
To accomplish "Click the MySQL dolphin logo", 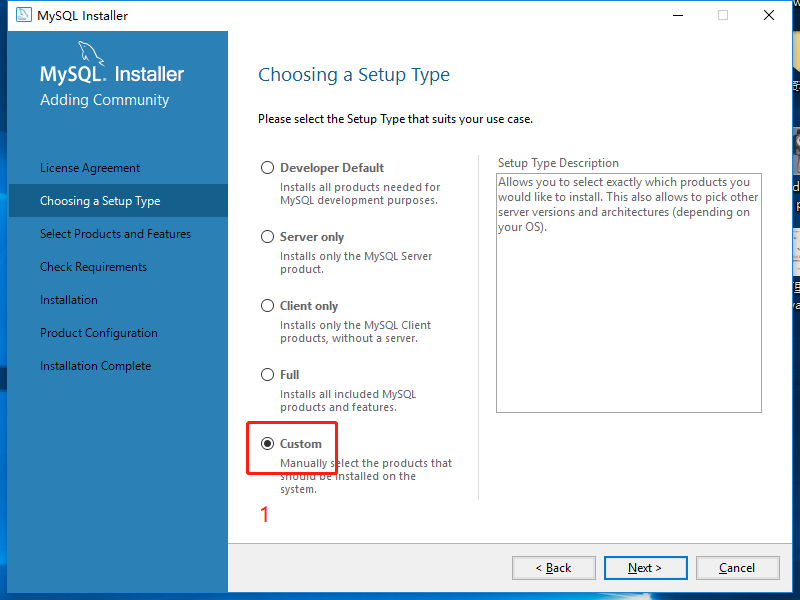I will pyautogui.click(x=91, y=53).
